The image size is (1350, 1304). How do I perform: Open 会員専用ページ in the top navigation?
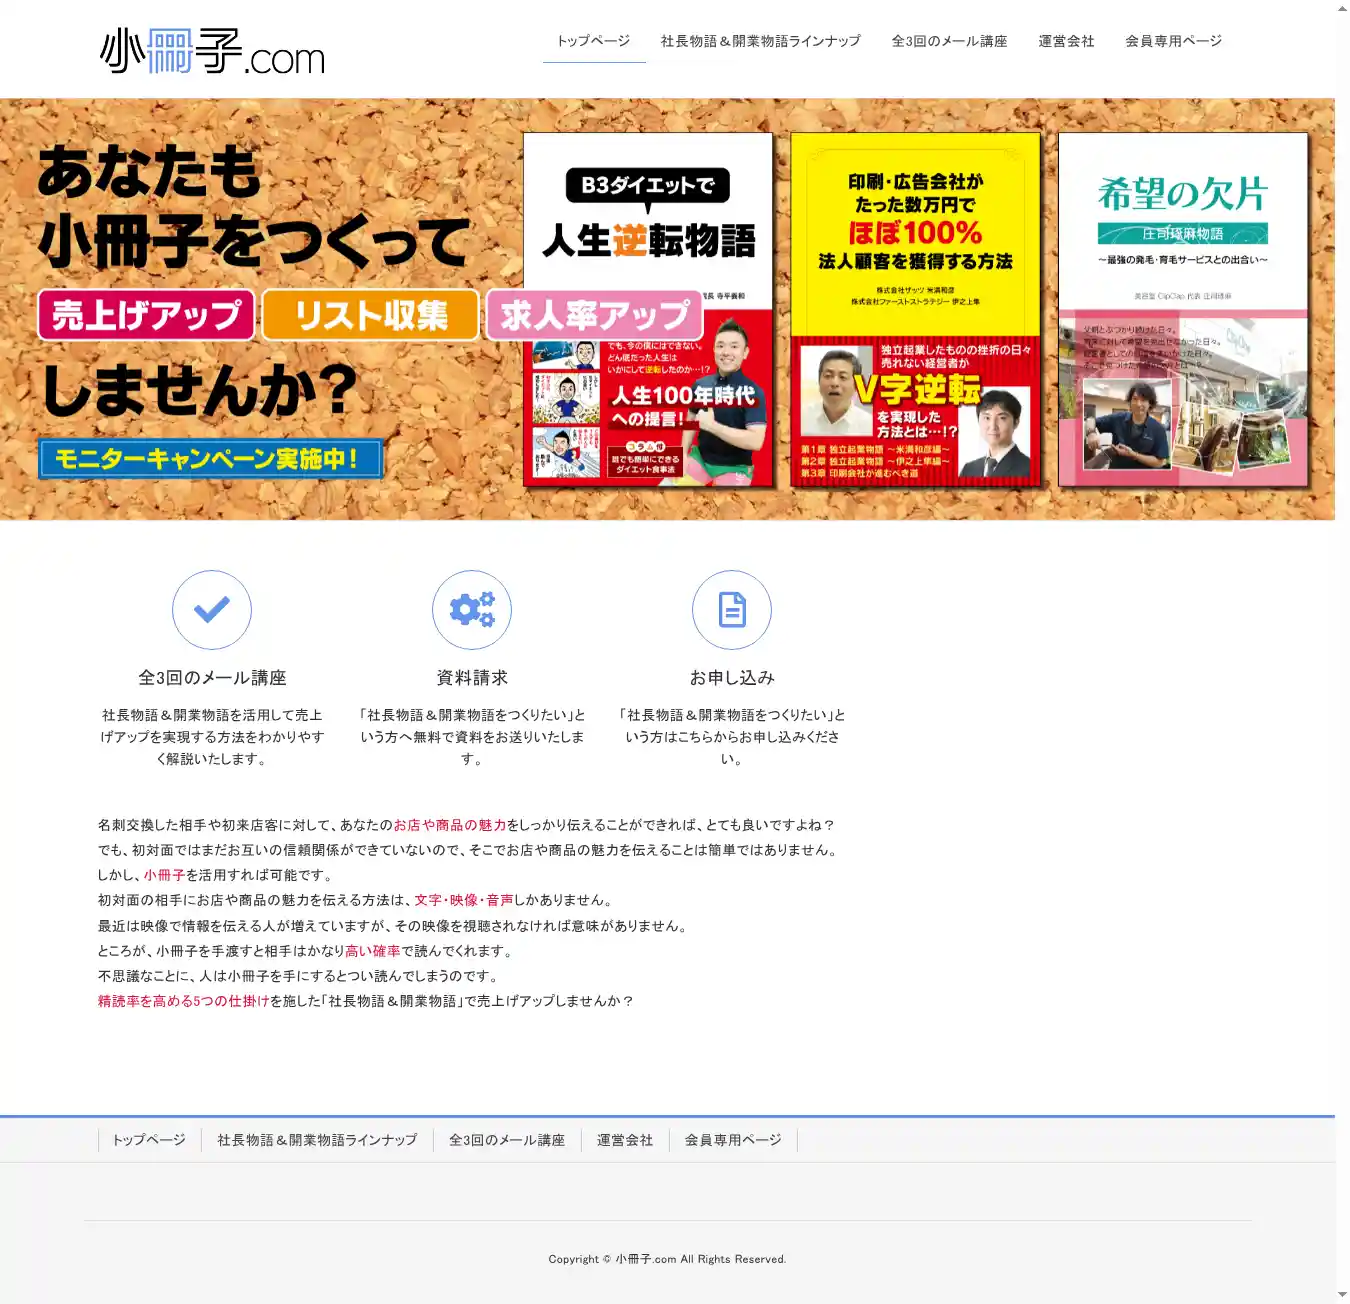coord(1173,41)
